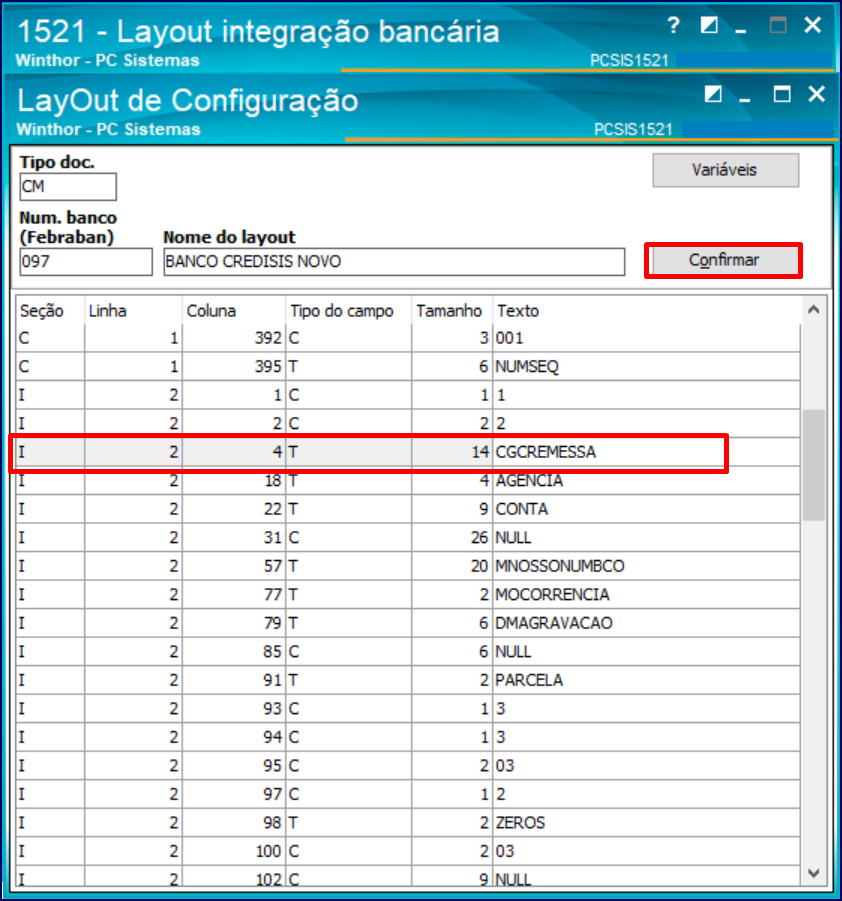Select the DMAGRAVACAO row
Viewport: 842px width, 901px height.
tap(408, 623)
